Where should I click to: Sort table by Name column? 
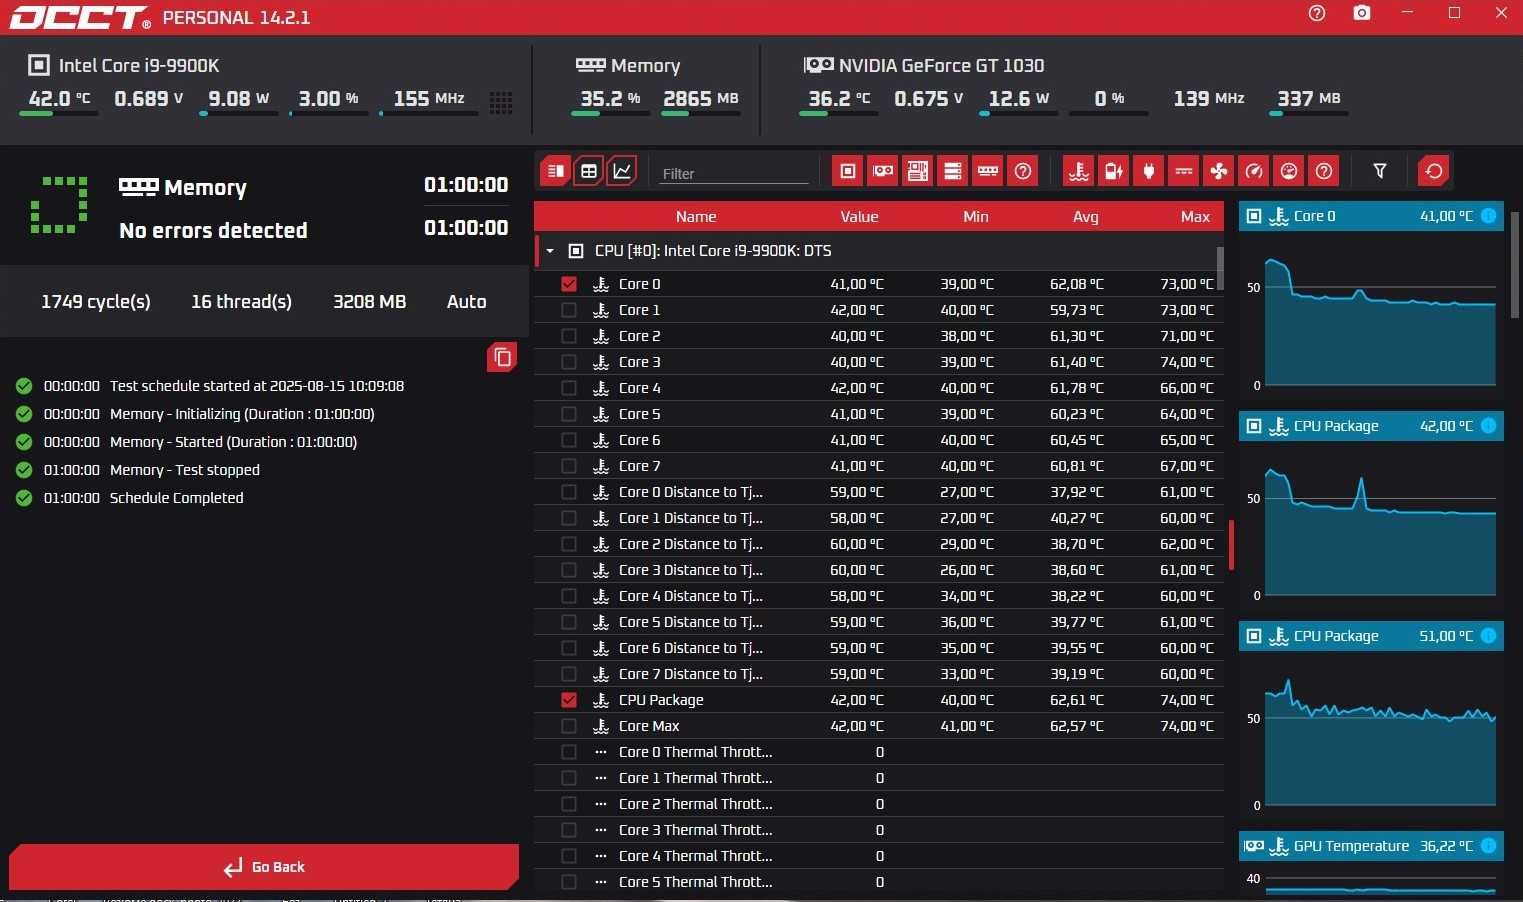(x=696, y=217)
